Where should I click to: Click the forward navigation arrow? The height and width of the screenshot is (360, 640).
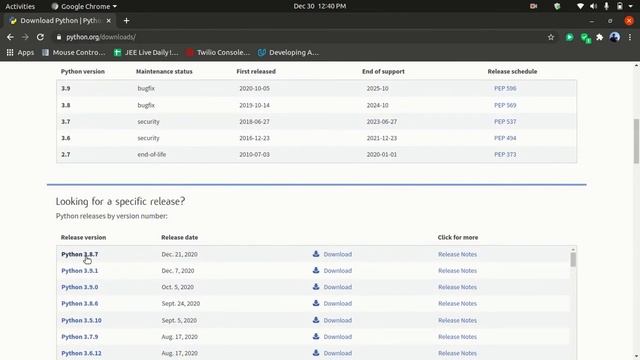[x=25, y=37]
